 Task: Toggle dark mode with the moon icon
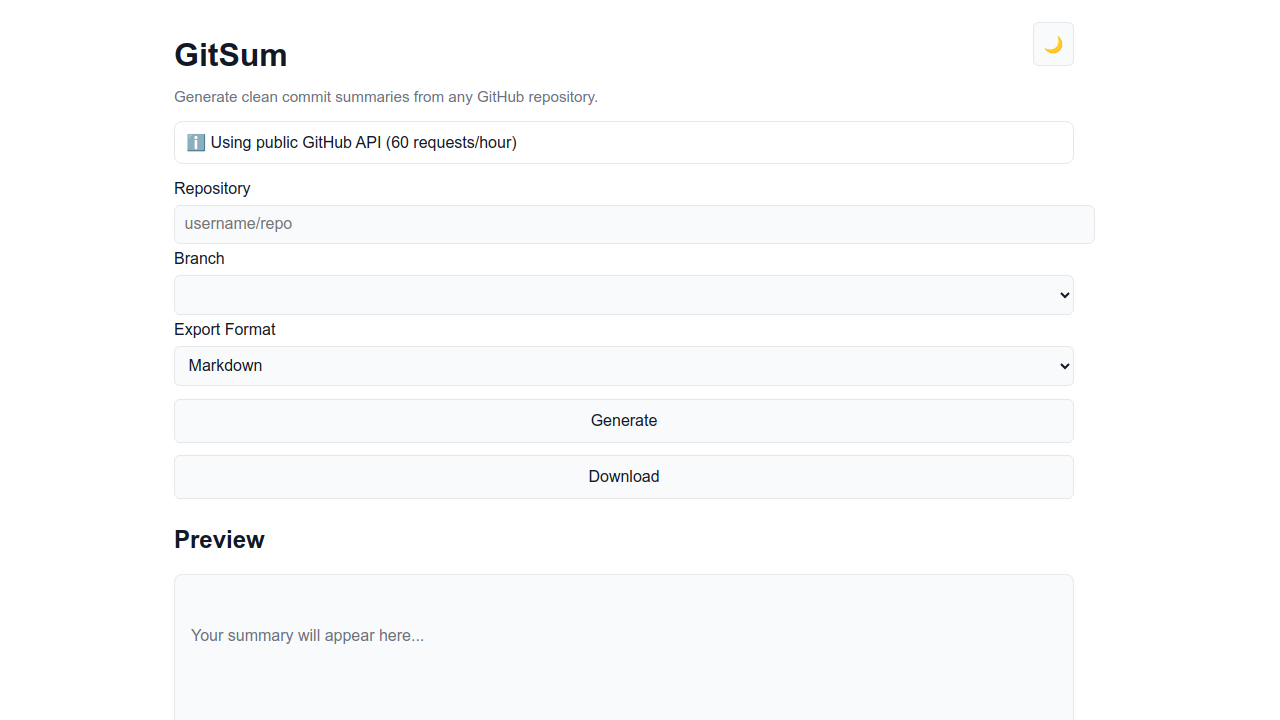click(1053, 44)
